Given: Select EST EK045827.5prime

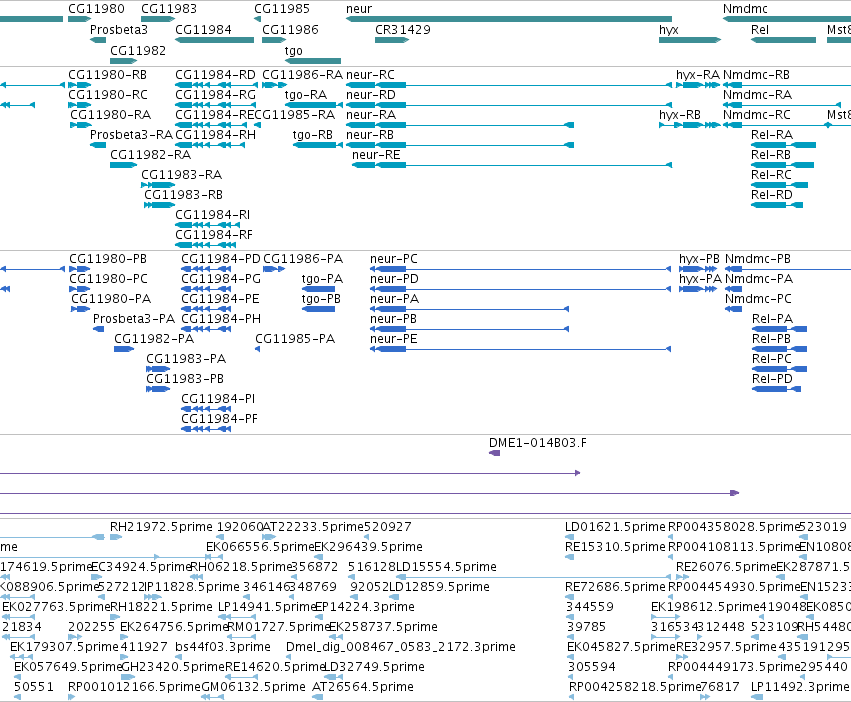Looking at the screenshot, I should 621,647.
